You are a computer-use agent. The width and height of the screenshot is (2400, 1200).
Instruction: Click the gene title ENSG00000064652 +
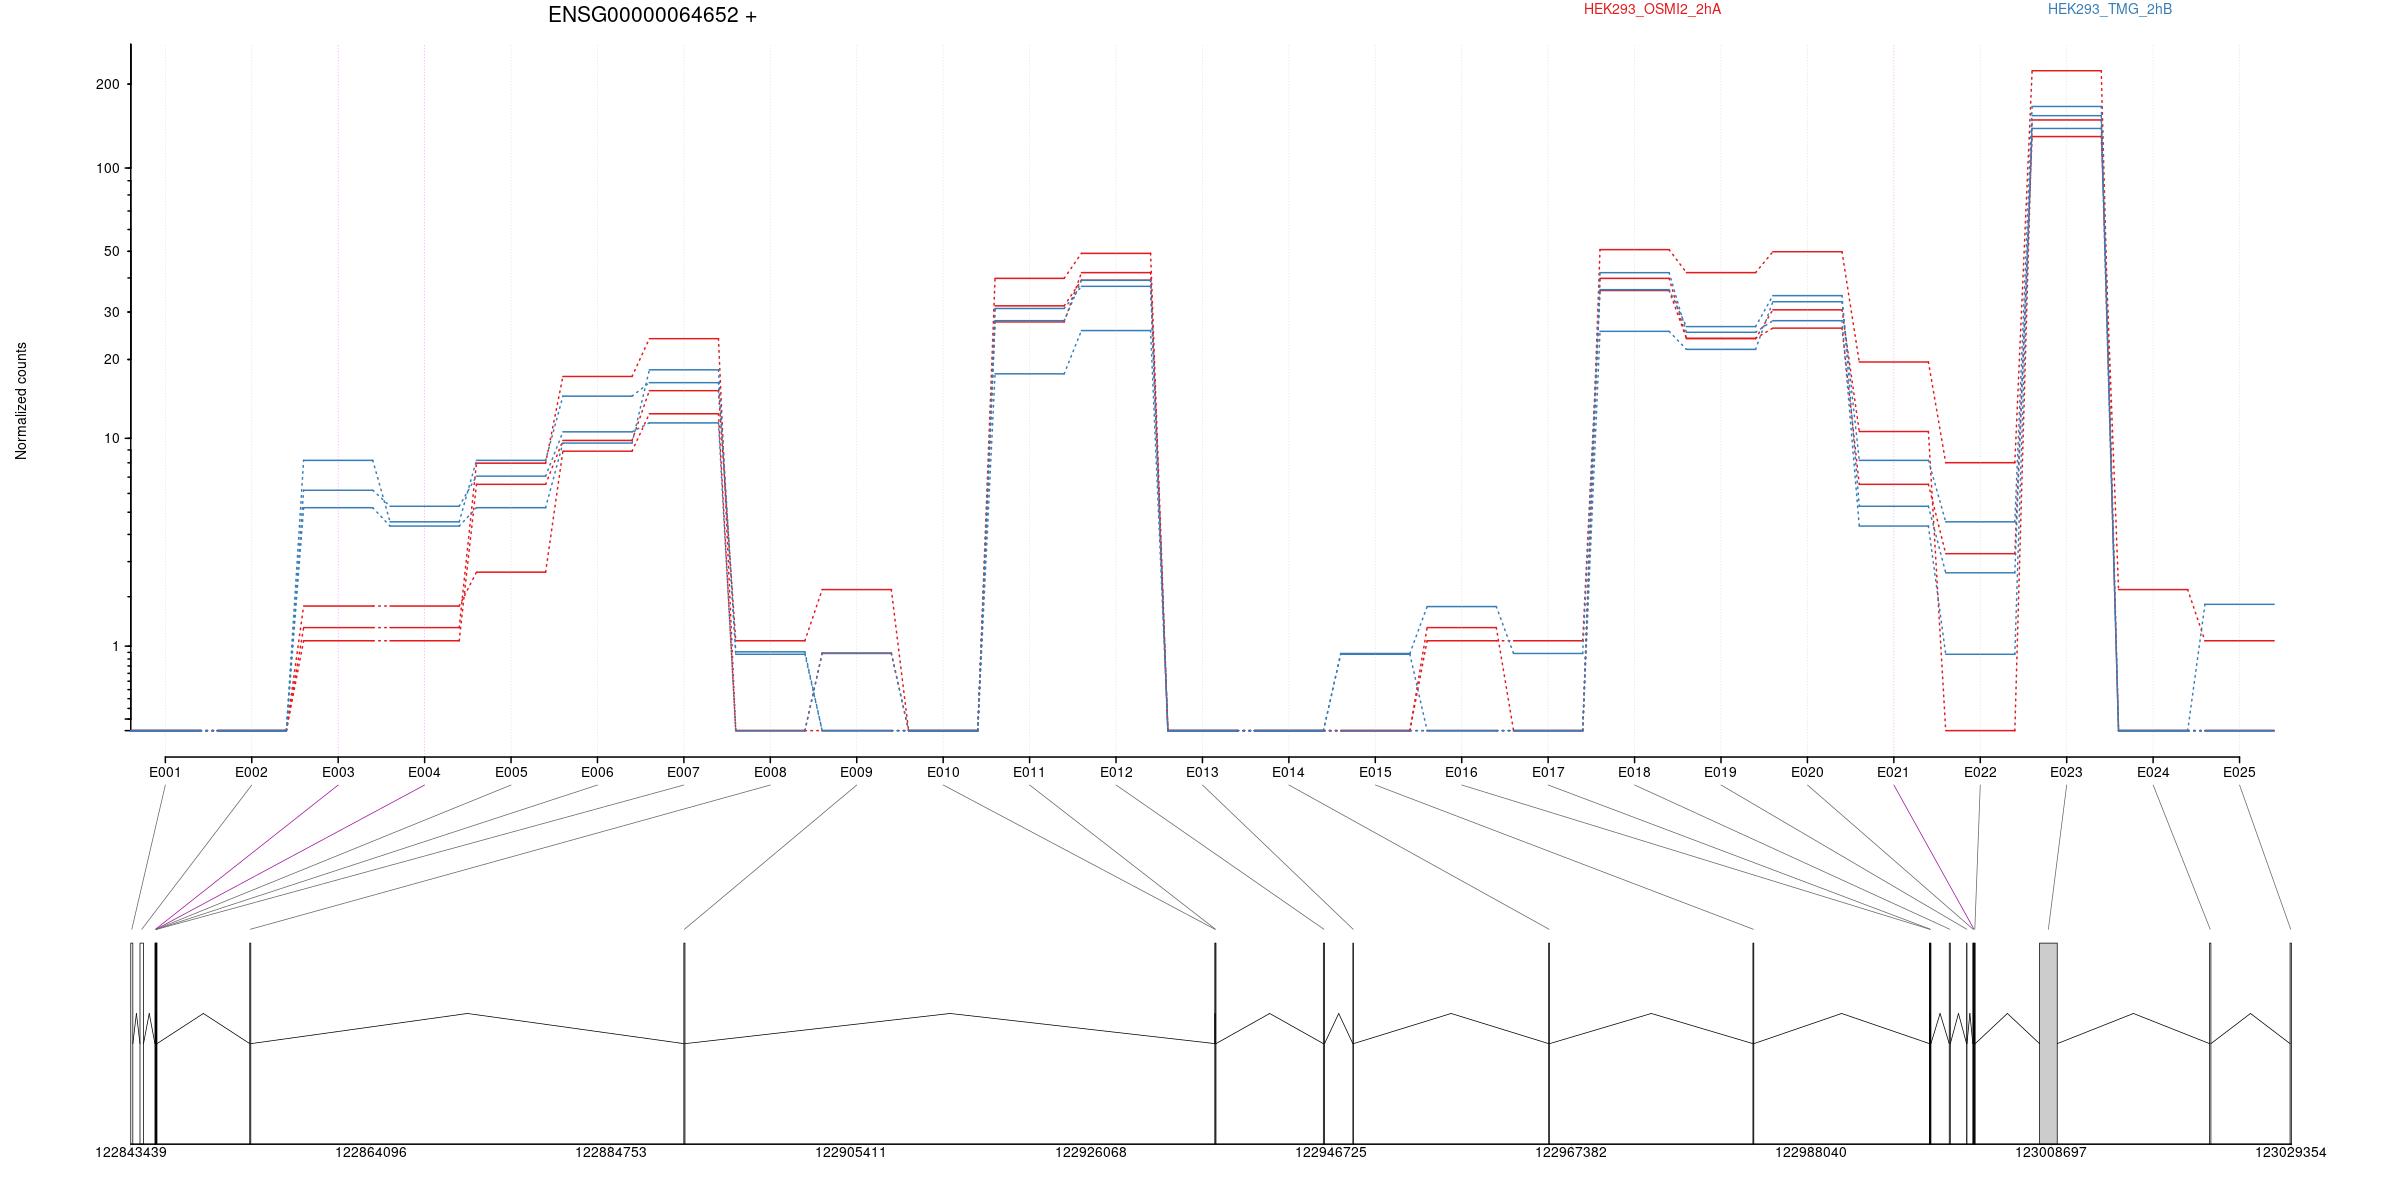tap(652, 15)
